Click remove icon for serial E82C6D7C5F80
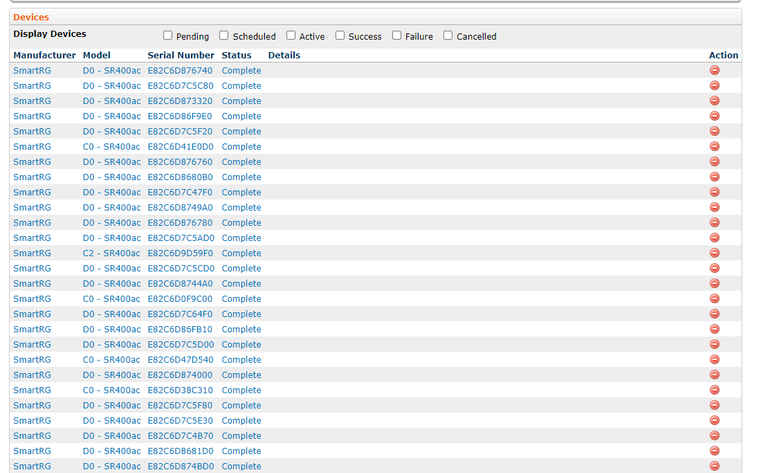The width and height of the screenshot is (779, 473). click(x=714, y=405)
